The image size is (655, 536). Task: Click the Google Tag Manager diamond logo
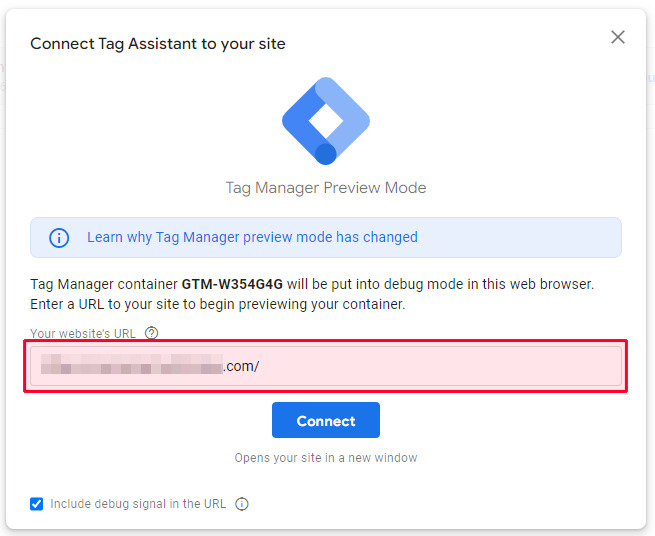pyautogui.click(x=326, y=121)
